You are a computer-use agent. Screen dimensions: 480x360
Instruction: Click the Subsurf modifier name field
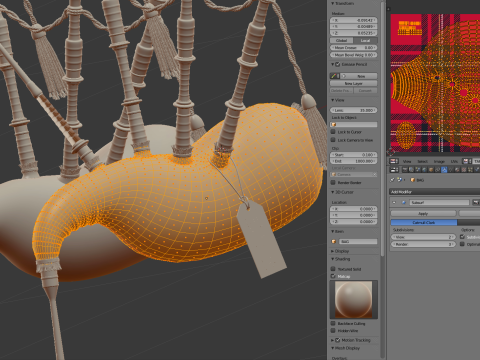tap(439, 202)
